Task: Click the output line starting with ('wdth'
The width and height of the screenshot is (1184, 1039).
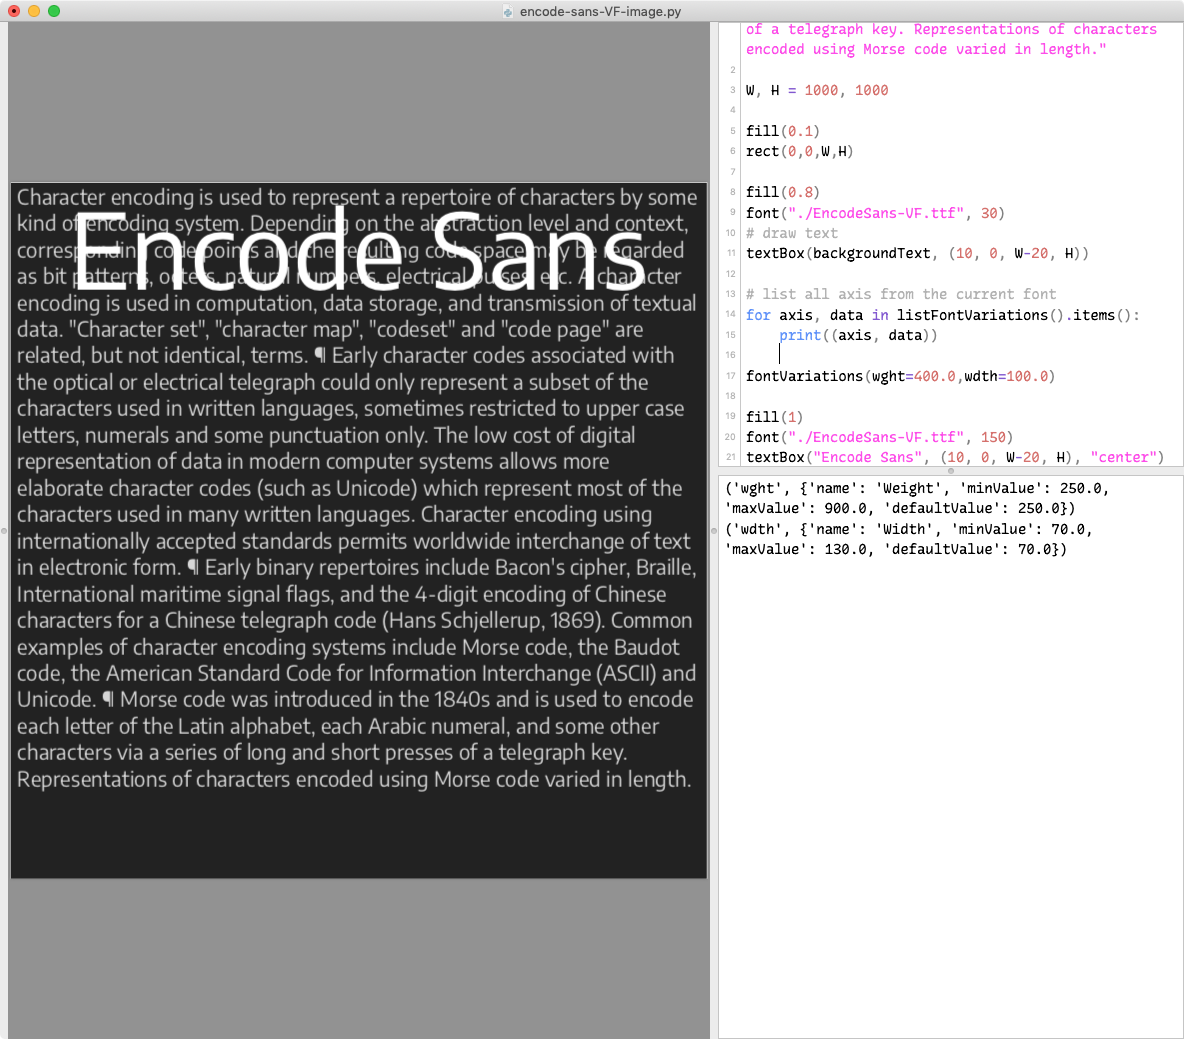Action: [x=908, y=529]
